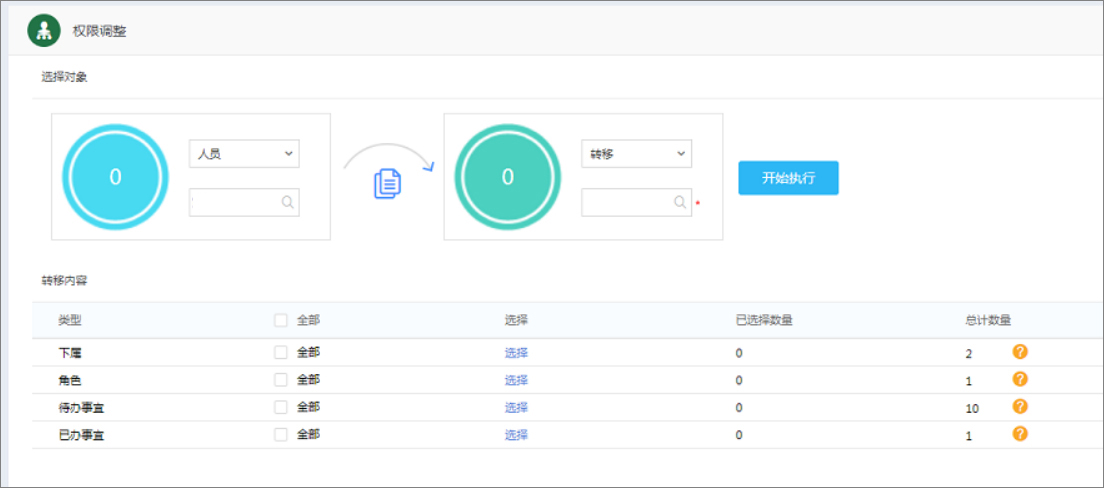Click the 选择 column header
Image resolution: width=1104 pixels, height=488 pixels.
coord(516,320)
